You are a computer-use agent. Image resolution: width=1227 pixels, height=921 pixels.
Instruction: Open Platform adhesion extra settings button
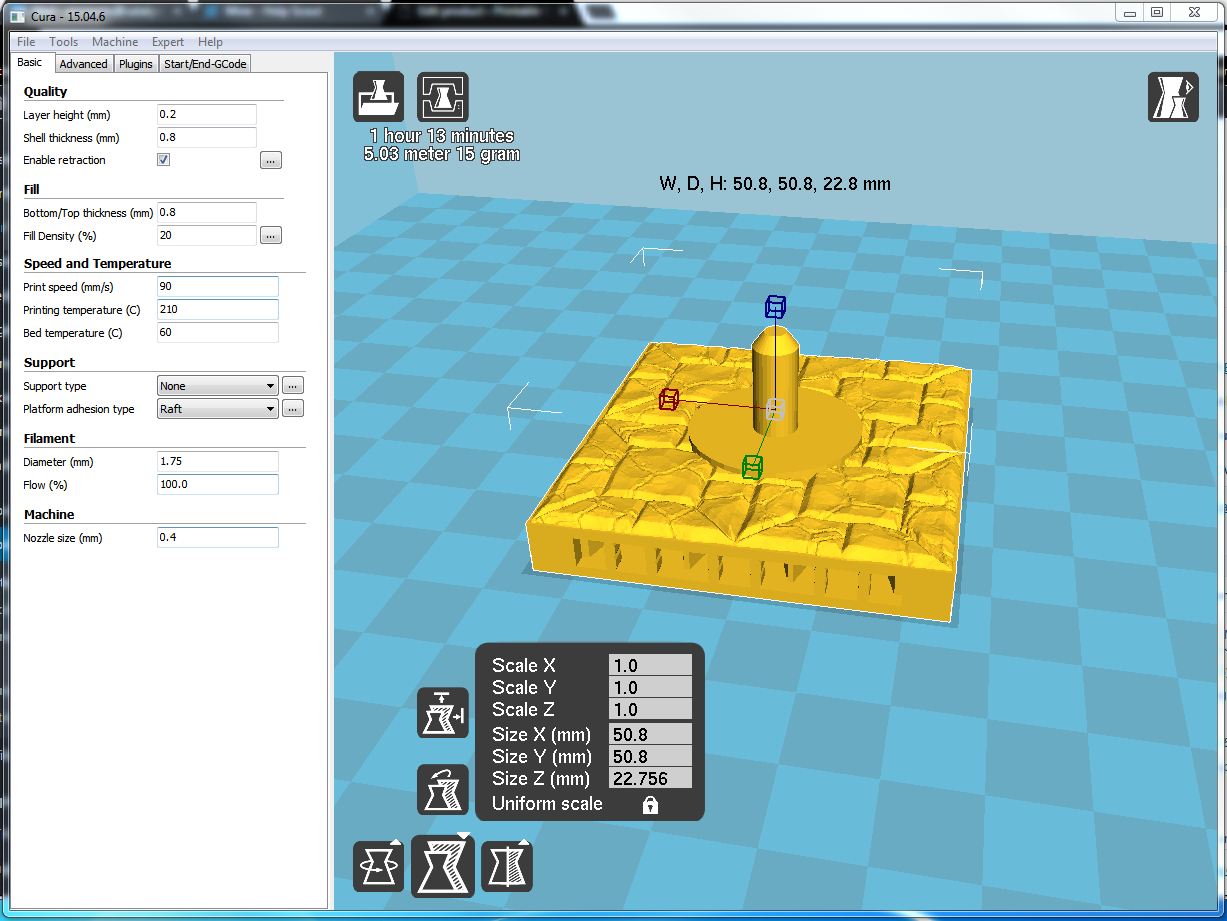(x=293, y=409)
